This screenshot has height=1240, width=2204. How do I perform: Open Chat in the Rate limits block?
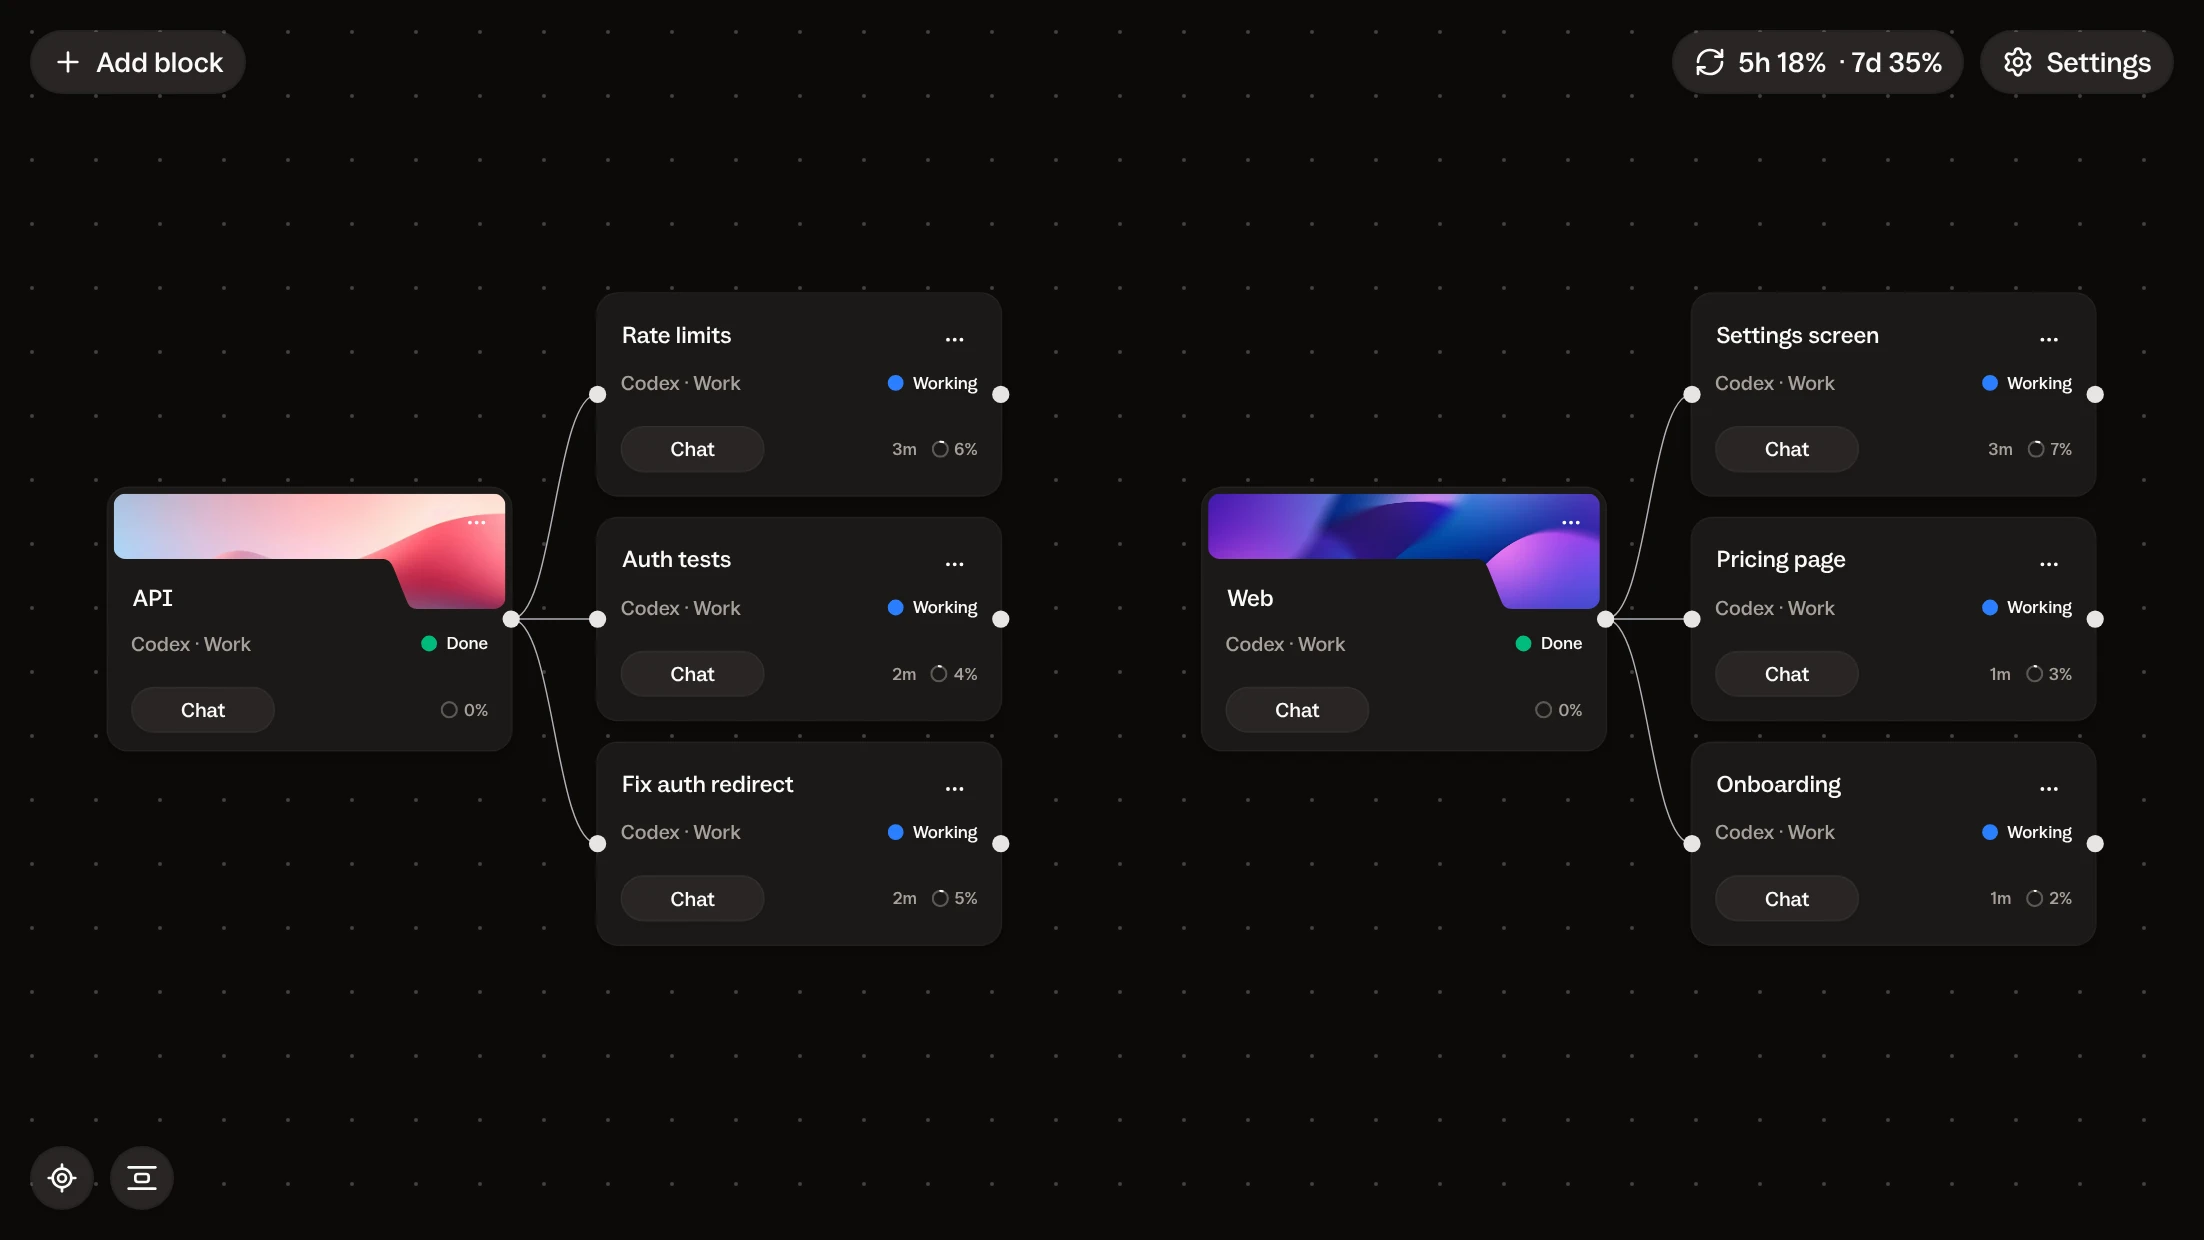tap(692, 449)
